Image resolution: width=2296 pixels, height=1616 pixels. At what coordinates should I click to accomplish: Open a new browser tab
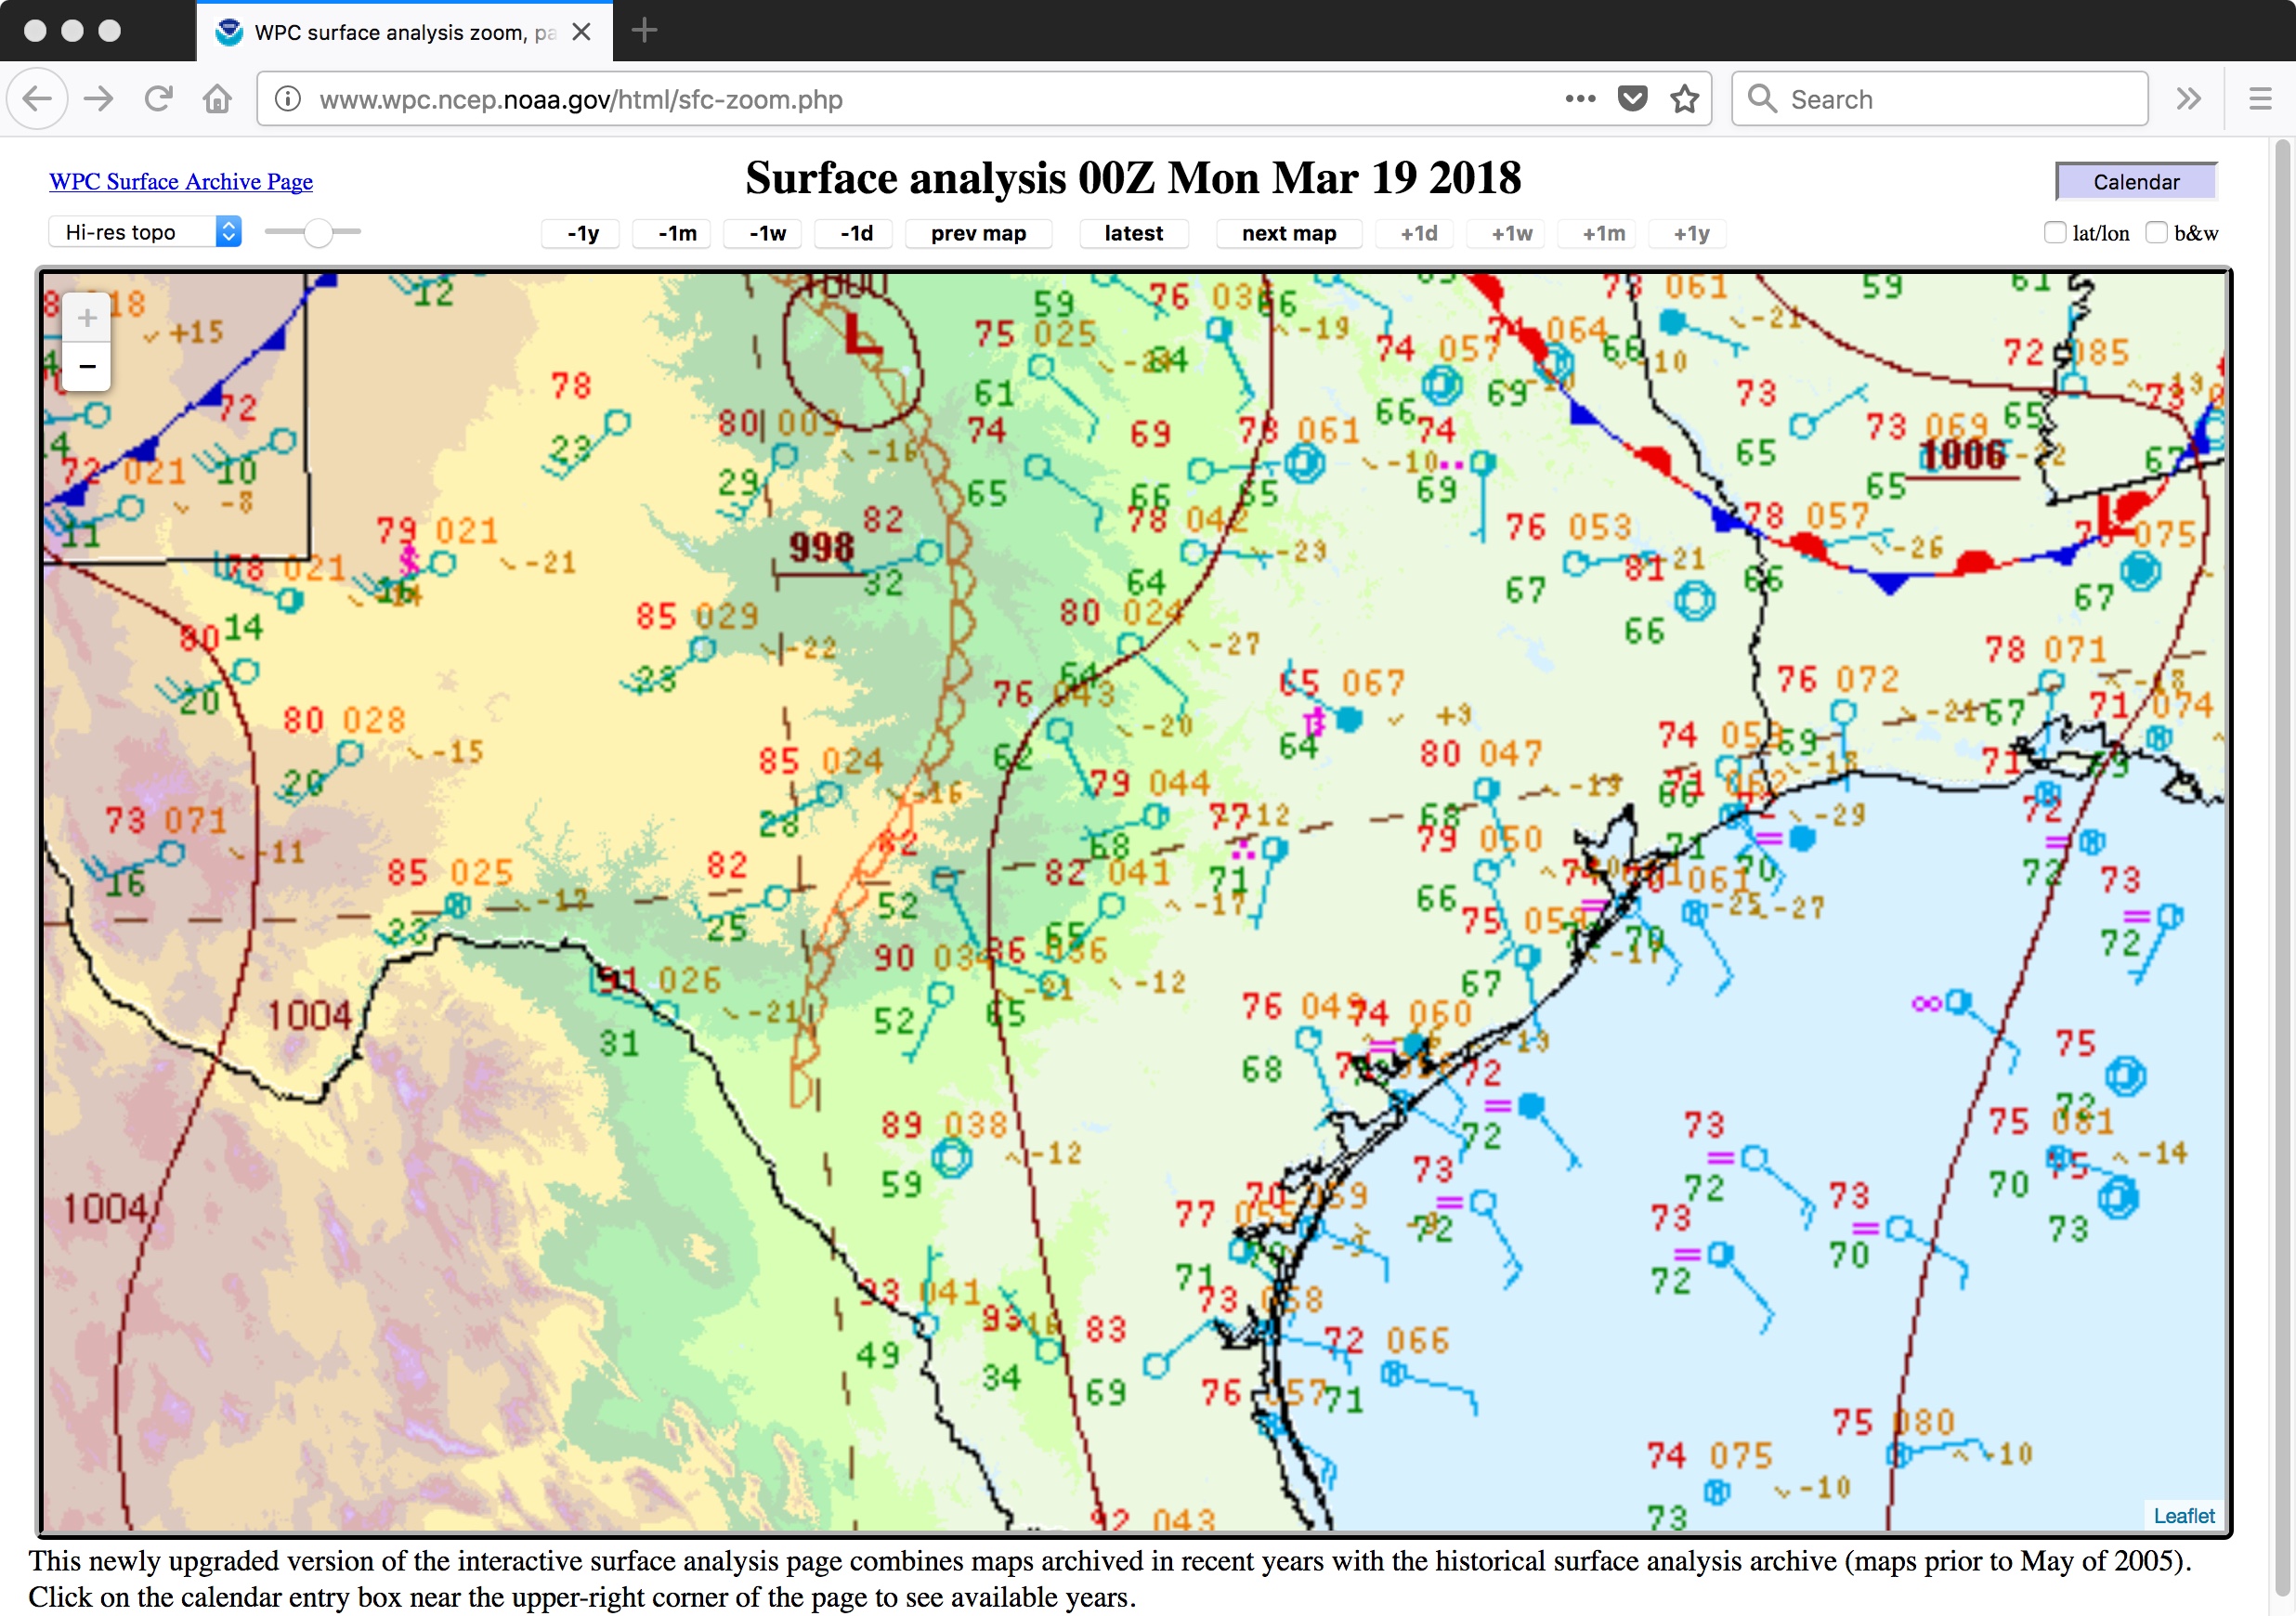click(x=644, y=31)
